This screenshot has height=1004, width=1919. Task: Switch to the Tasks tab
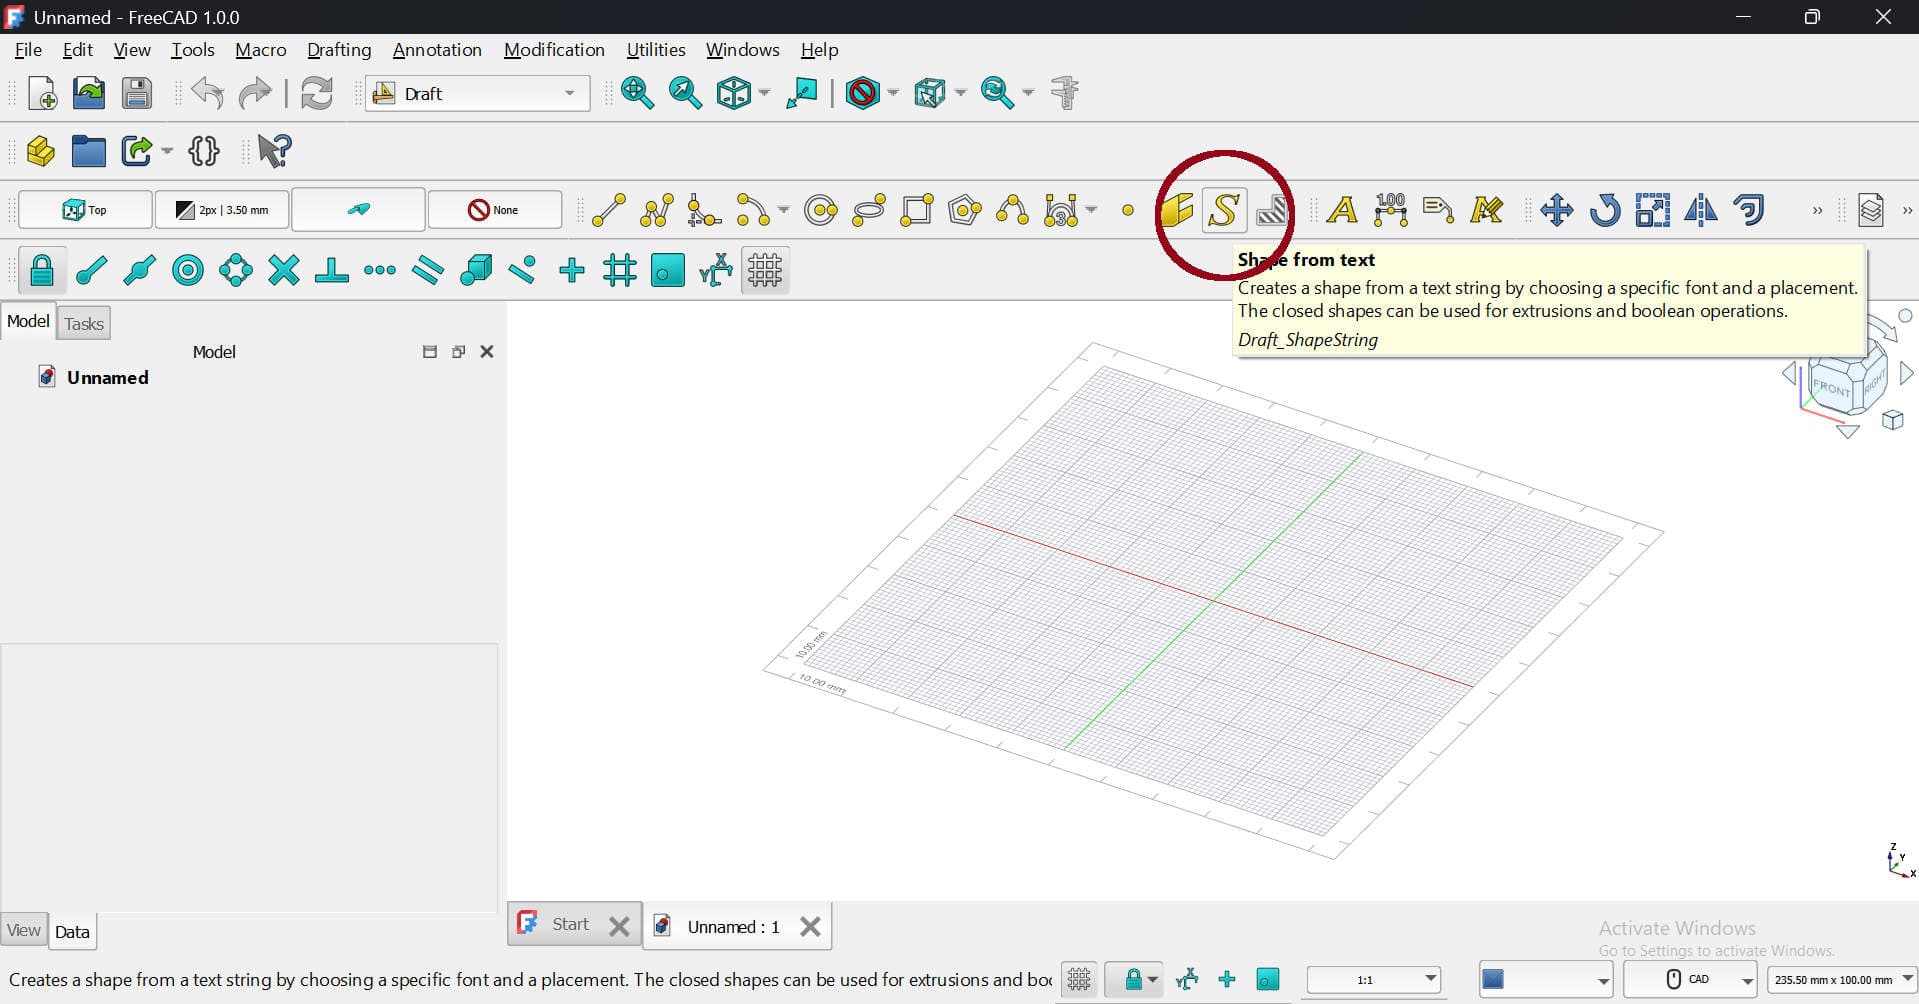[x=84, y=324]
